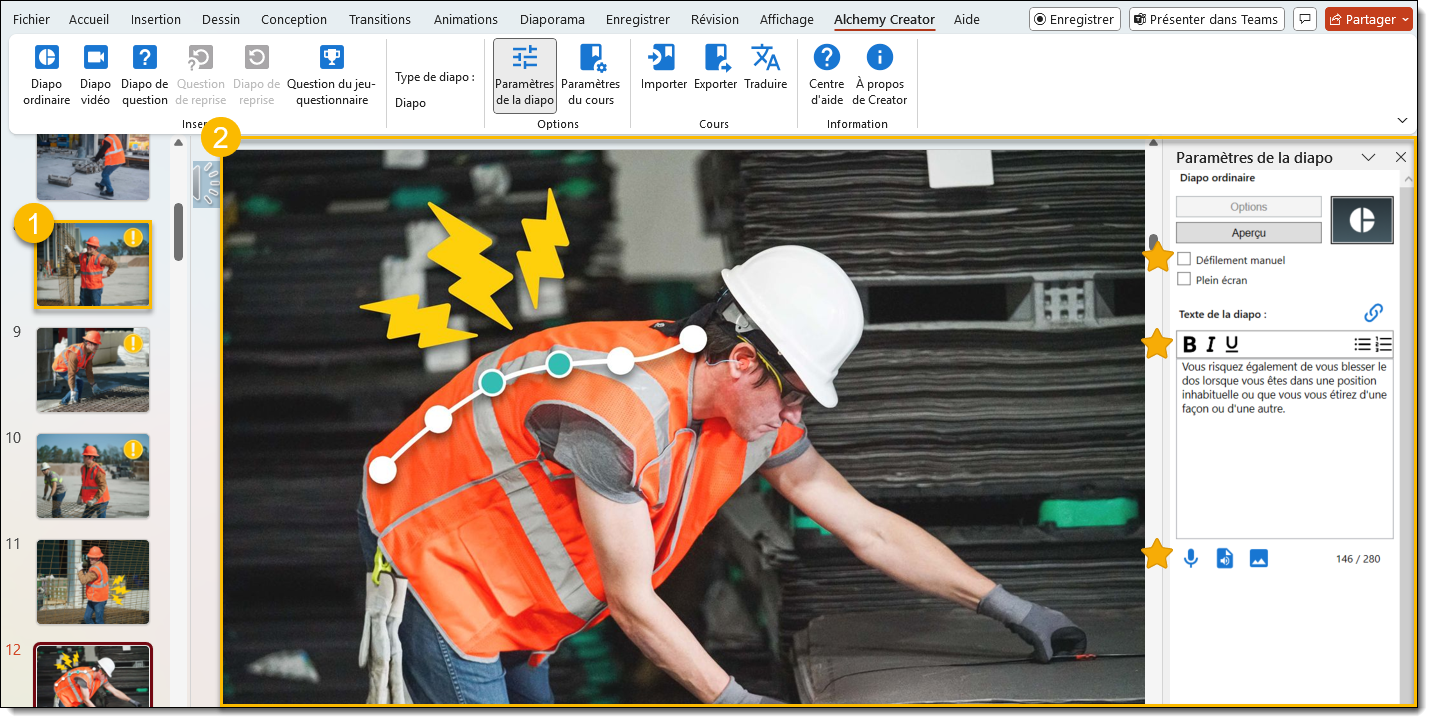Collapse the ribbon using the chevron
The height and width of the screenshot is (723, 1433).
pos(1402,119)
